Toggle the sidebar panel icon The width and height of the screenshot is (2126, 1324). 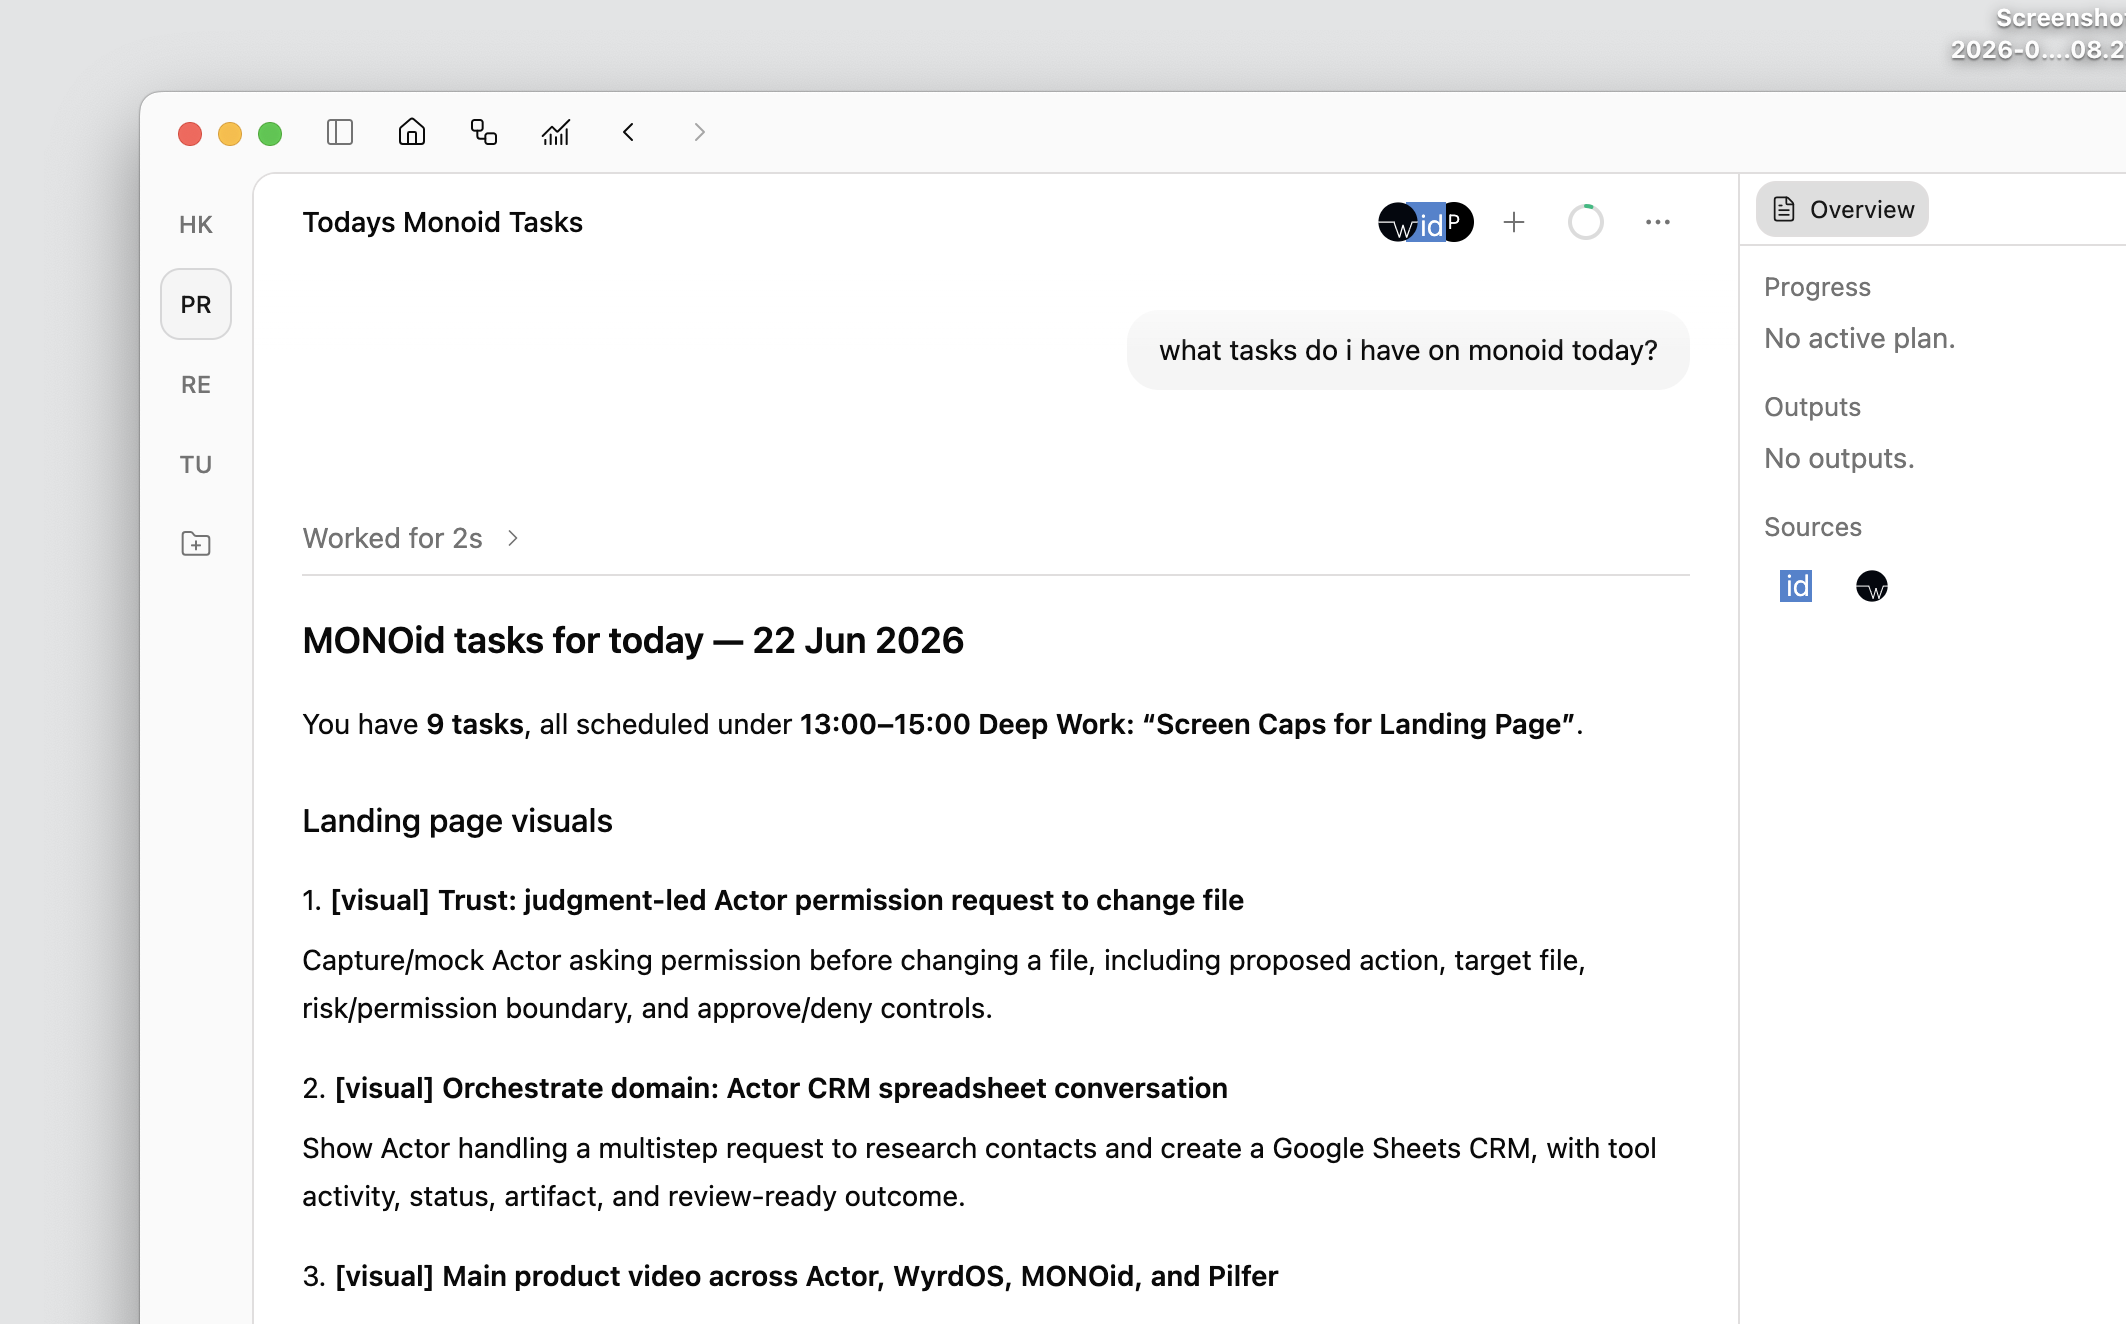pyautogui.click(x=340, y=132)
